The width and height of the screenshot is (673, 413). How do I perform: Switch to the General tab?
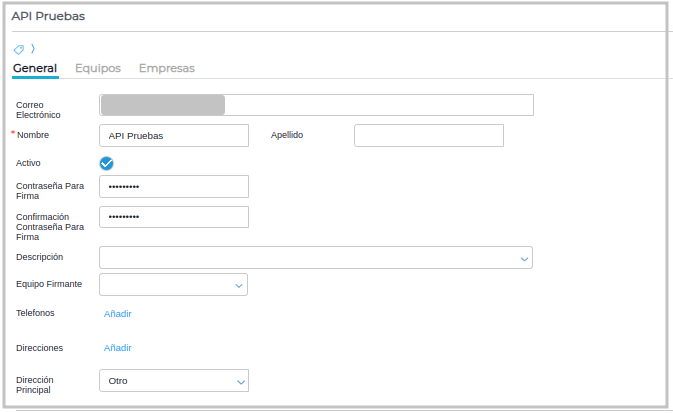tap(34, 68)
